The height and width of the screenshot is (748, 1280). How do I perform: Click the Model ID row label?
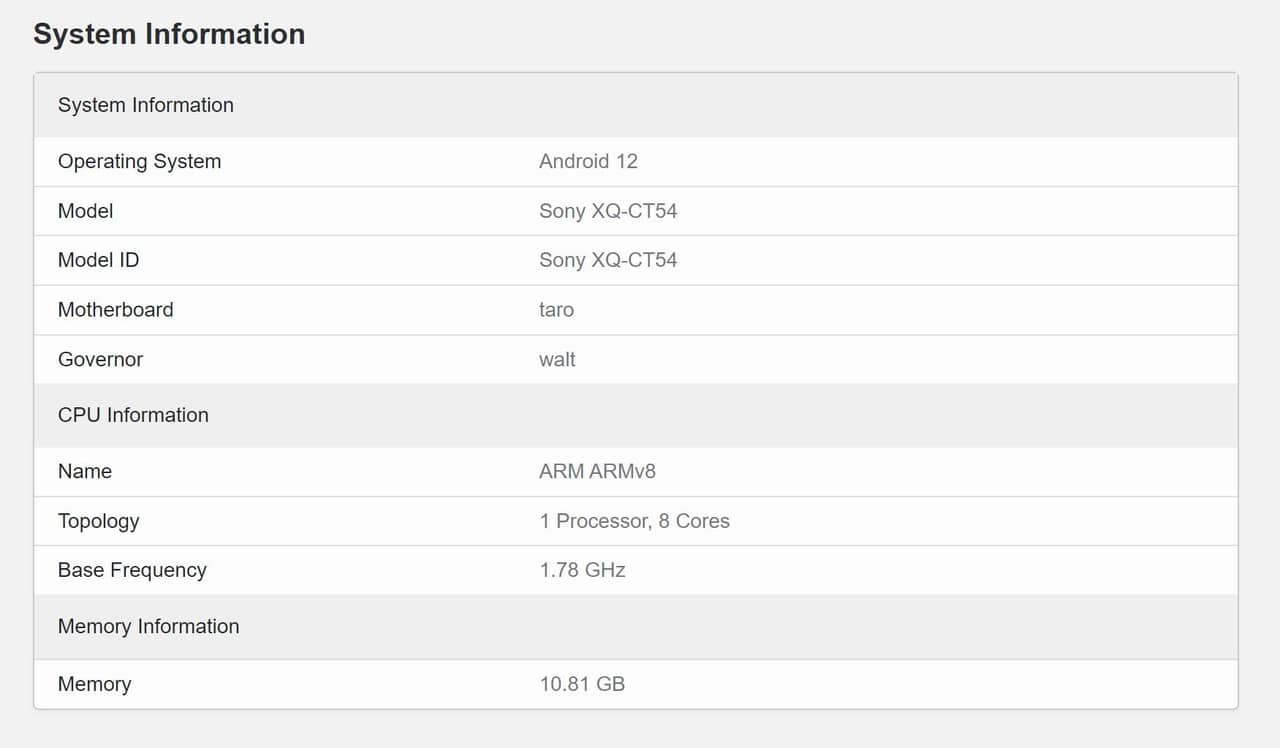pyautogui.click(x=98, y=260)
